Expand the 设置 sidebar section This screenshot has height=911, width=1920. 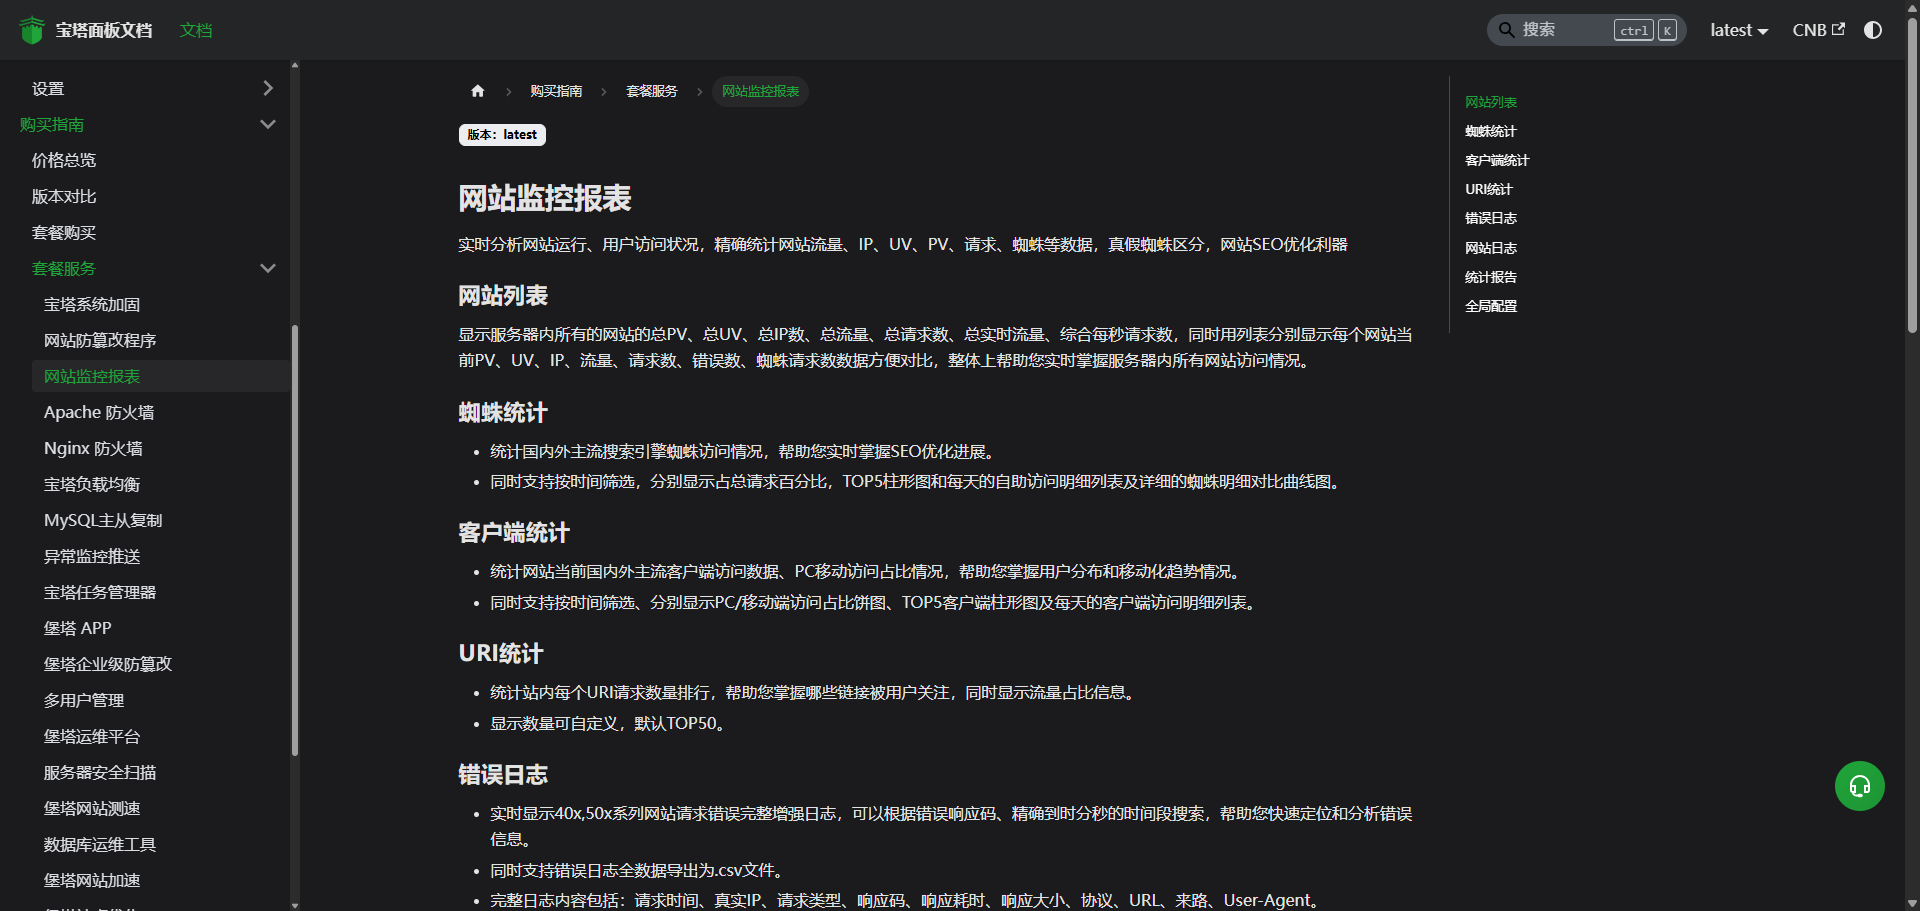coord(267,88)
